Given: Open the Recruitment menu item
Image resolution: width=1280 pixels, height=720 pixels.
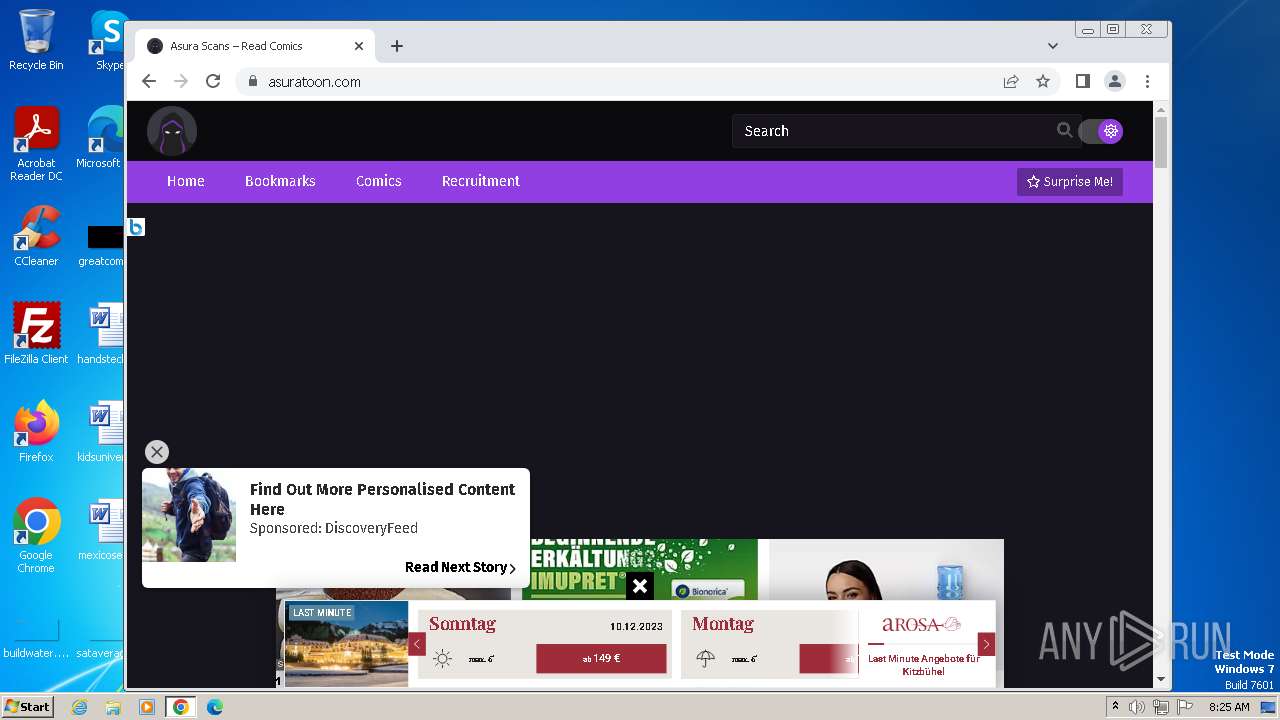Looking at the screenshot, I should coord(481,181).
